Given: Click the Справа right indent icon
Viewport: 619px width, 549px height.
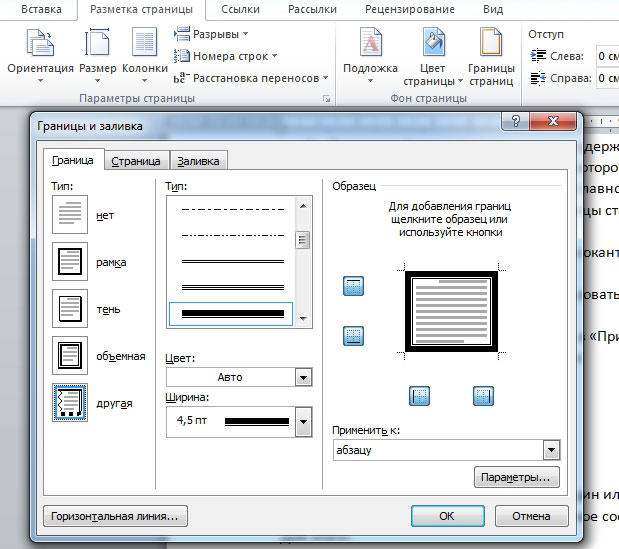Looking at the screenshot, I should (x=538, y=78).
